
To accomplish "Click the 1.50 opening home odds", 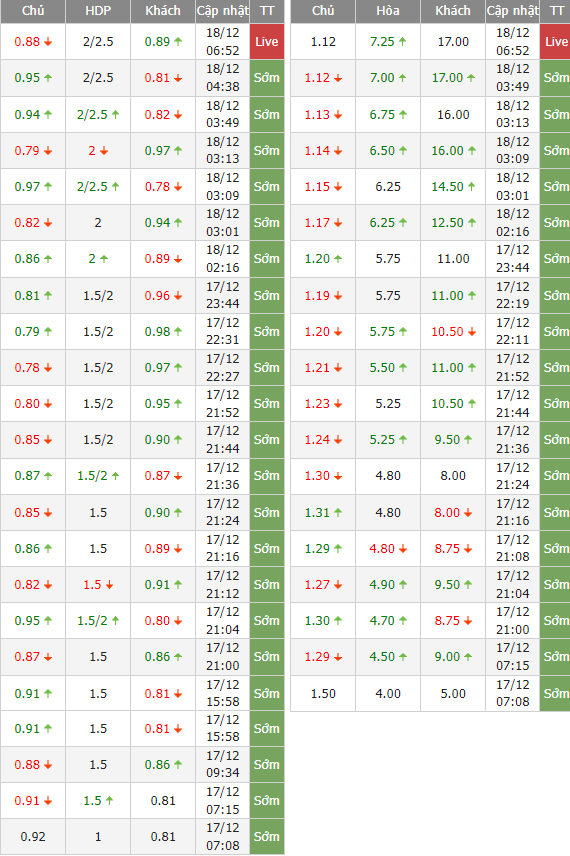I will tap(323, 693).
